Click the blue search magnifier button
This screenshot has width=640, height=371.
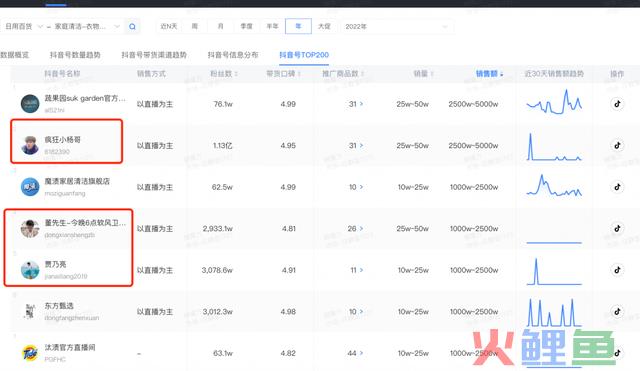(132, 27)
